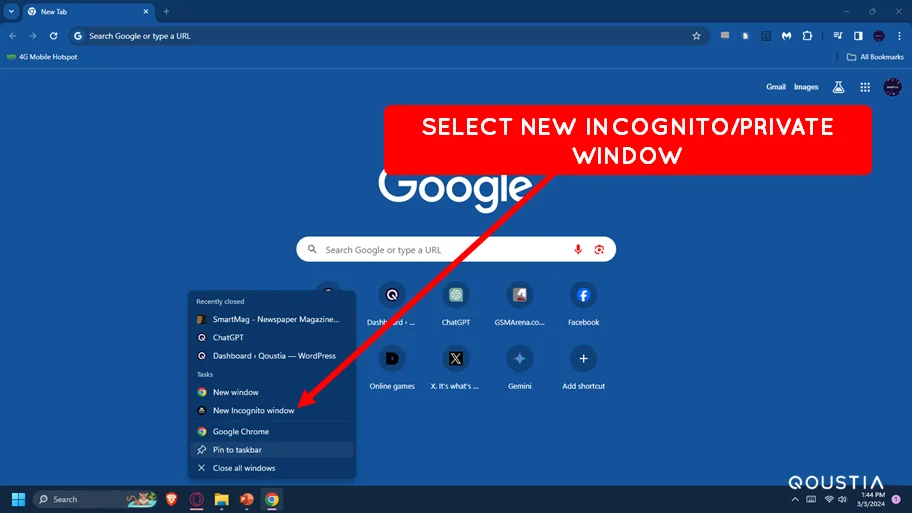Open Images link
The image size is (912, 513).
806,87
